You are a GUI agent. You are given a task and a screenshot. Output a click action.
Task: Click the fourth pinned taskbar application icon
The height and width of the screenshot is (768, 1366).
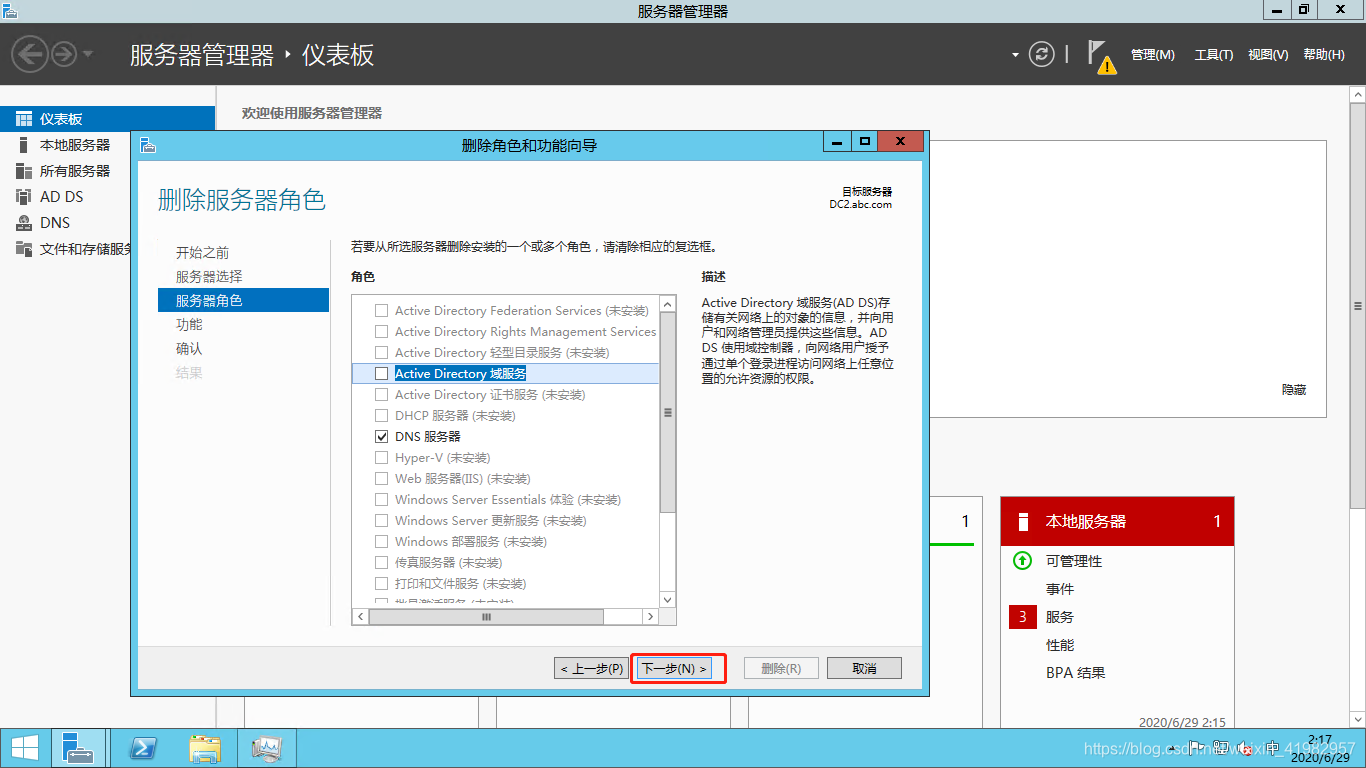268,748
